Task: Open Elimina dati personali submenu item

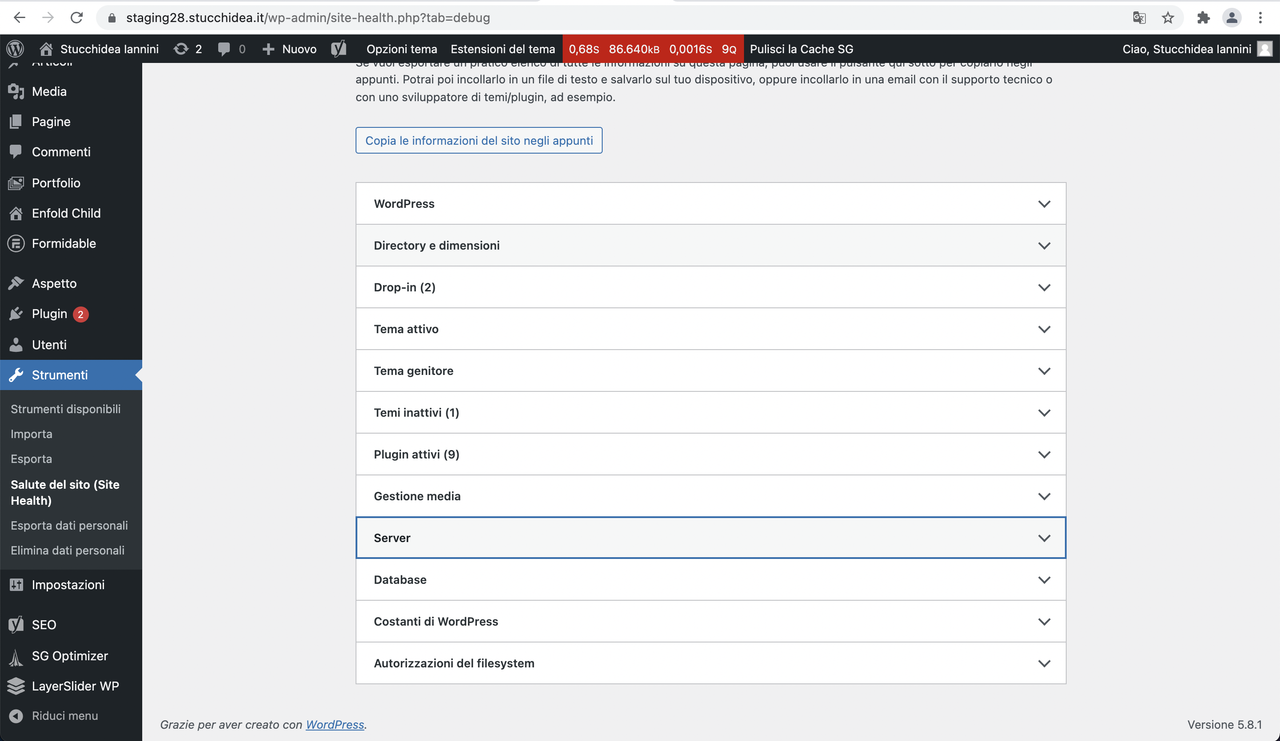Action: click(x=68, y=550)
